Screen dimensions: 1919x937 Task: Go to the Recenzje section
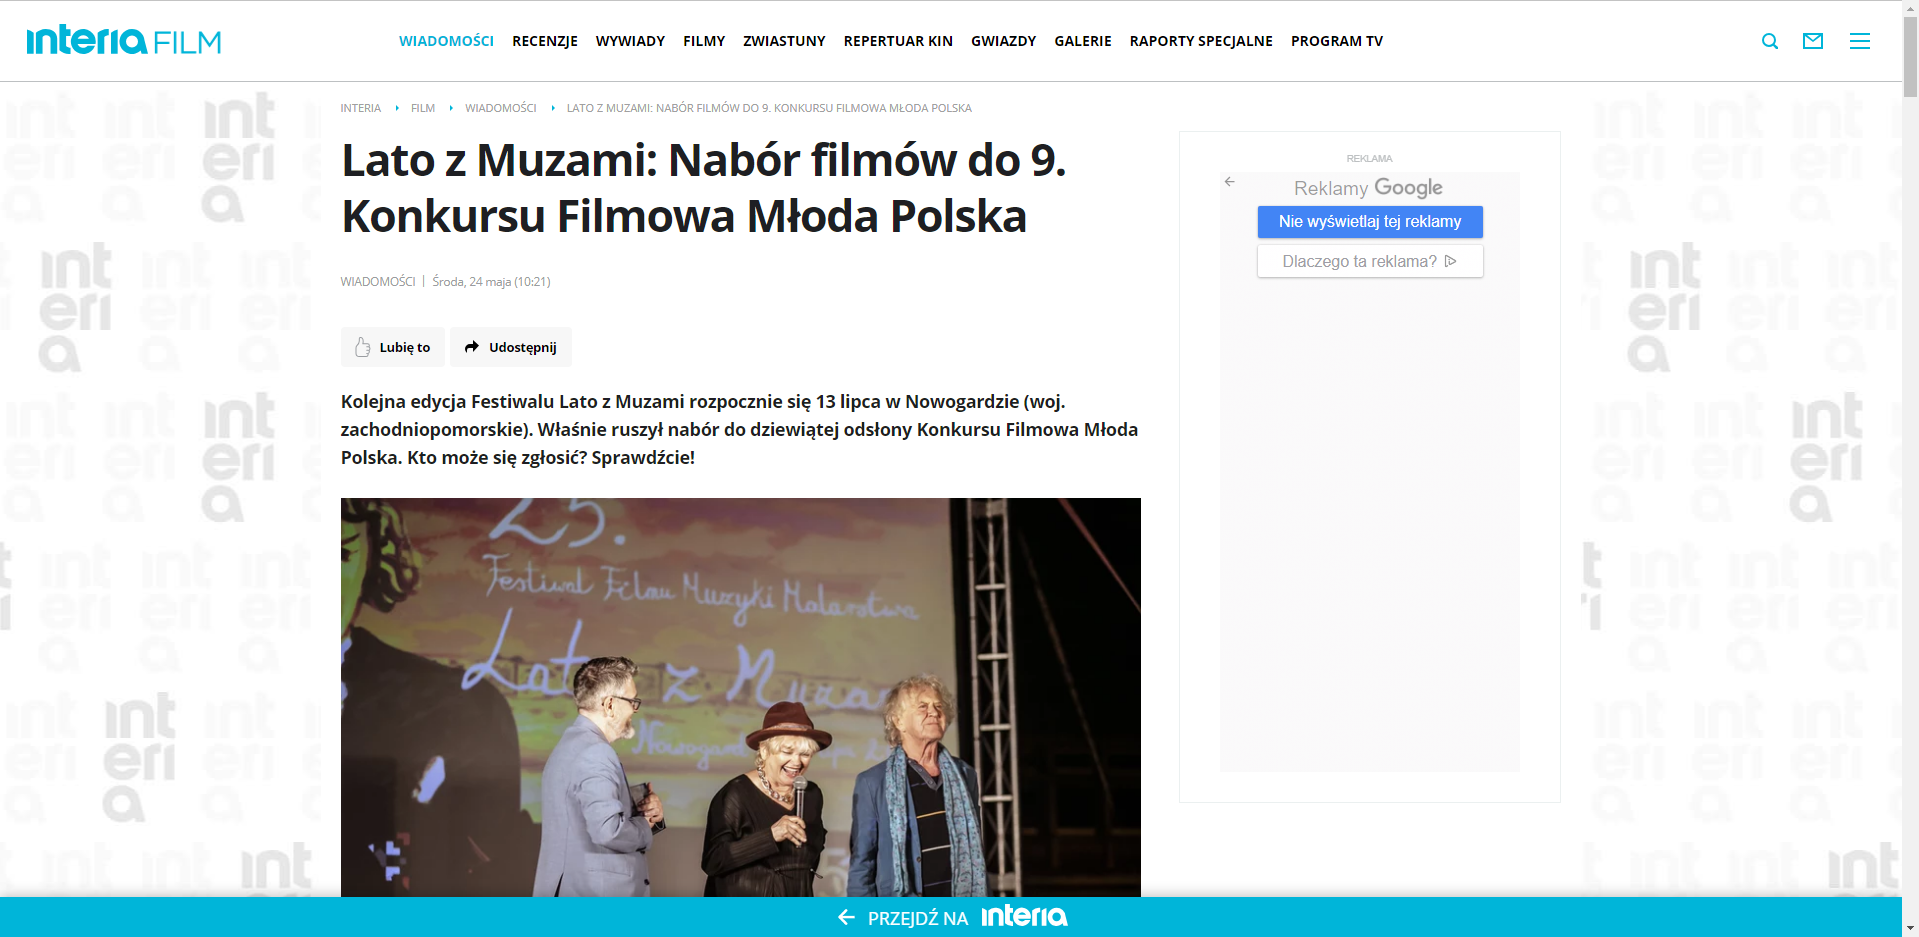pos(544,41)
